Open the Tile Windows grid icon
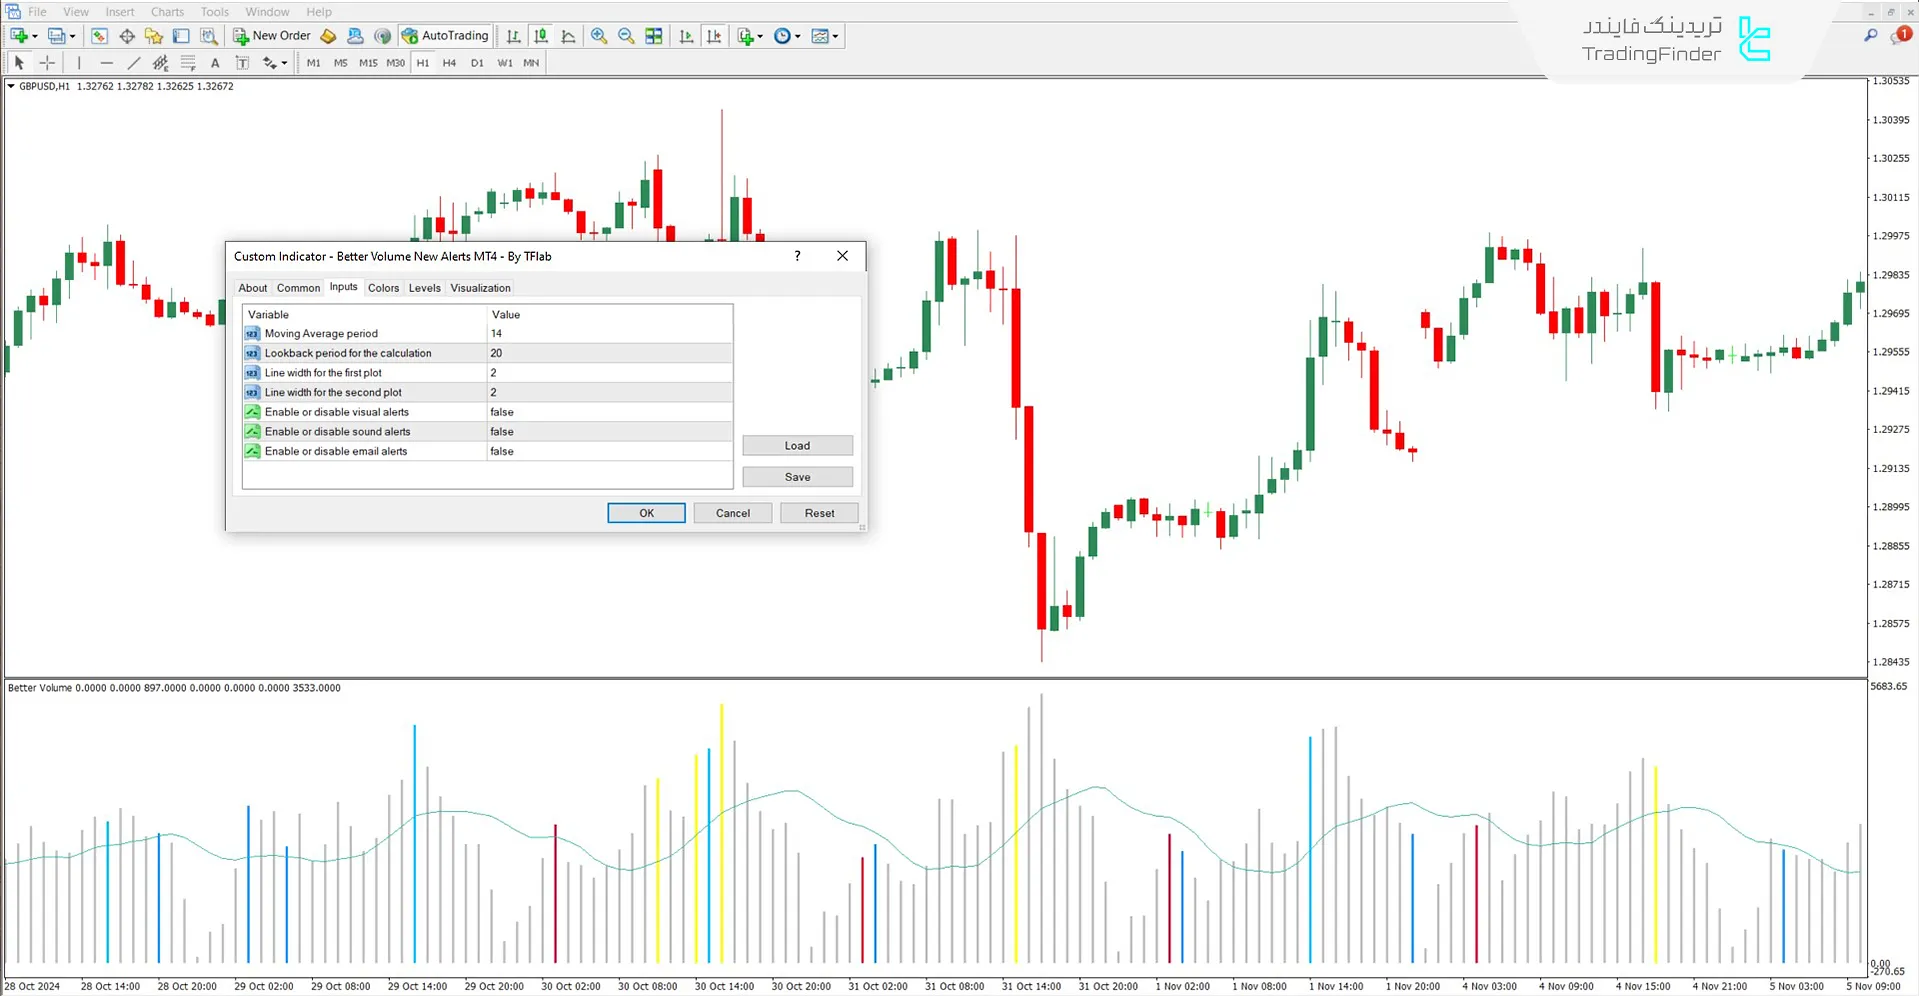This screenshot has width=1919, height=996. coord(654,36)
